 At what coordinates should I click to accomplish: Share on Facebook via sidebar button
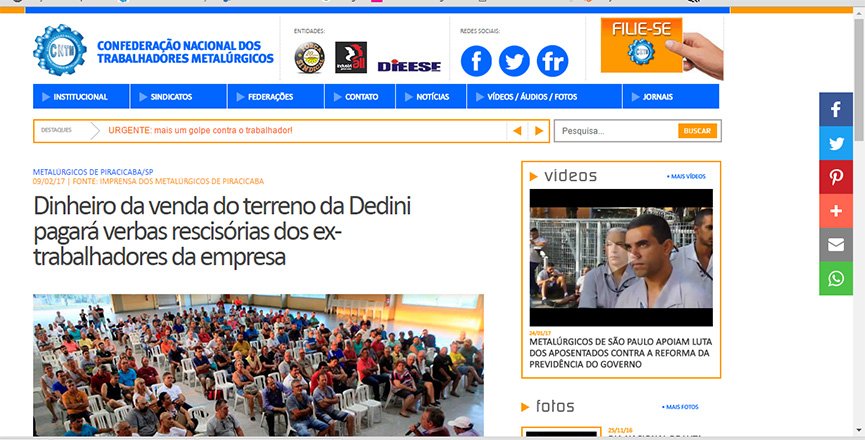click(836, 109)
